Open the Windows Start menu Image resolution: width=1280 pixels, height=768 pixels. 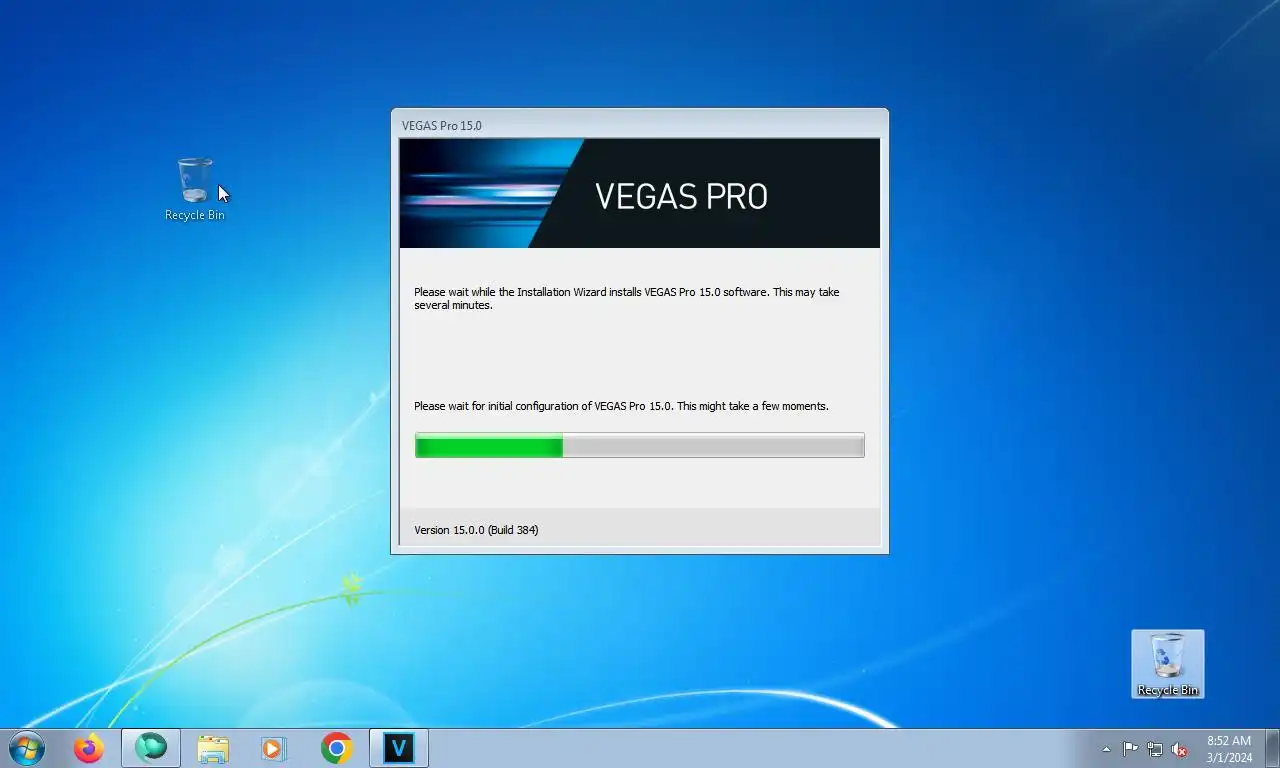tap(26, 748)
